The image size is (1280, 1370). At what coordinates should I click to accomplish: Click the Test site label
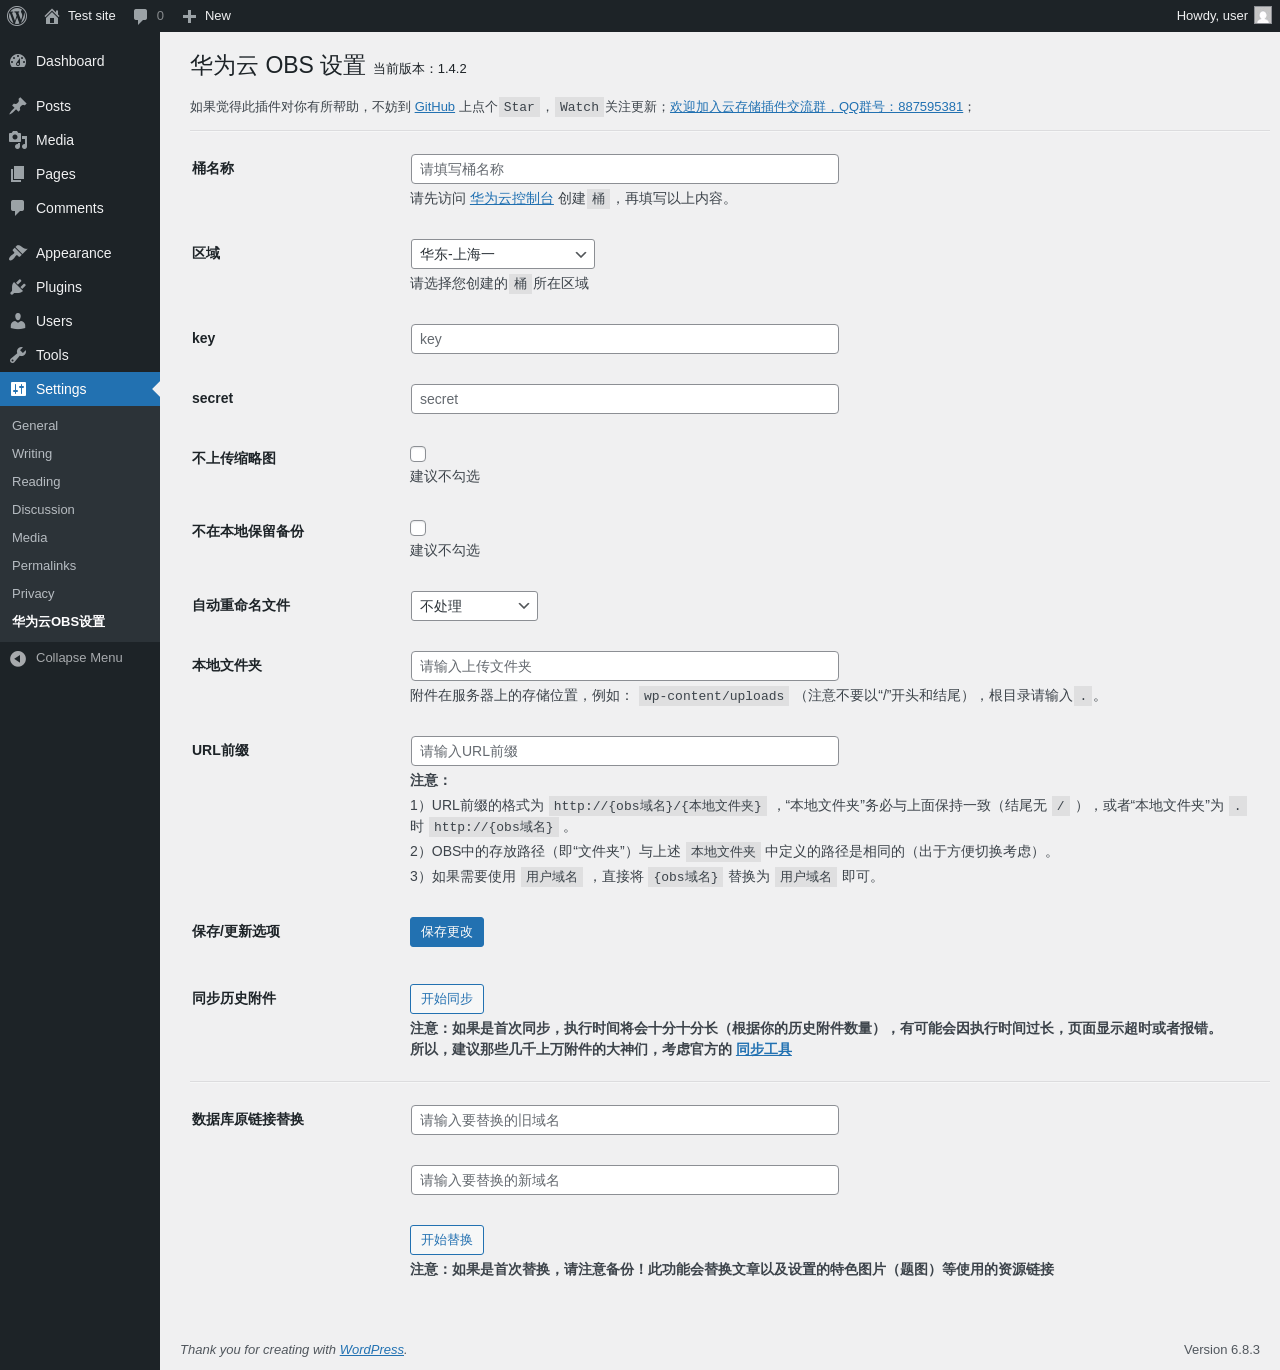[x=92, y=16]
